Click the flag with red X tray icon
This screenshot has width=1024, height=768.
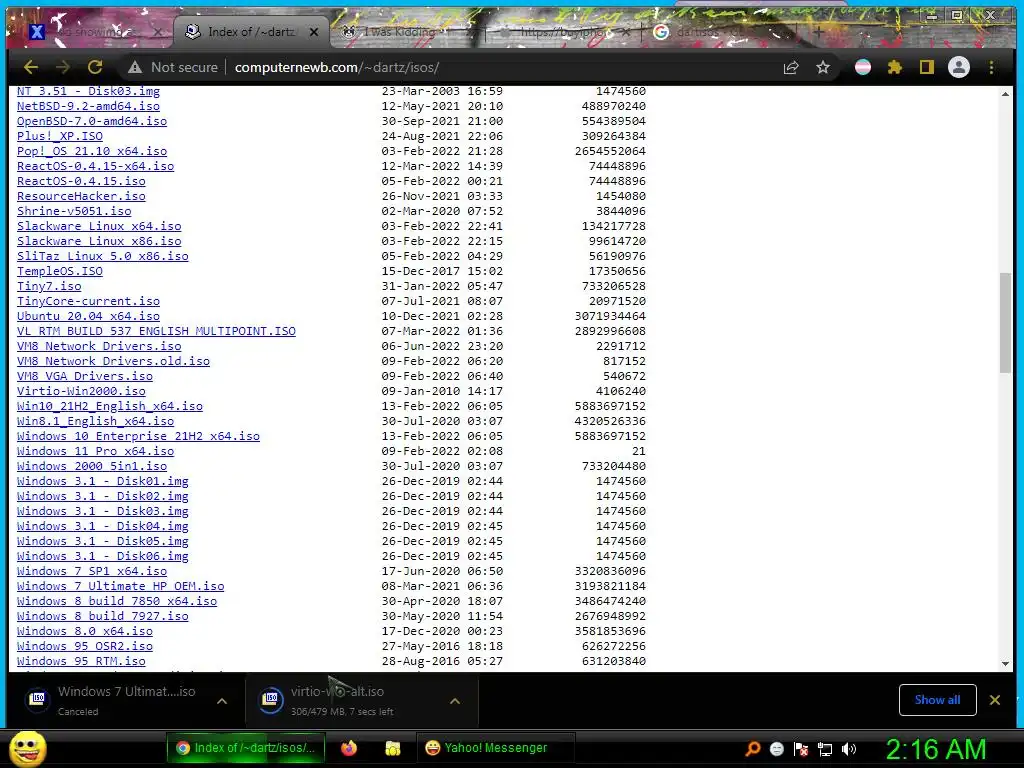(801, 749)
